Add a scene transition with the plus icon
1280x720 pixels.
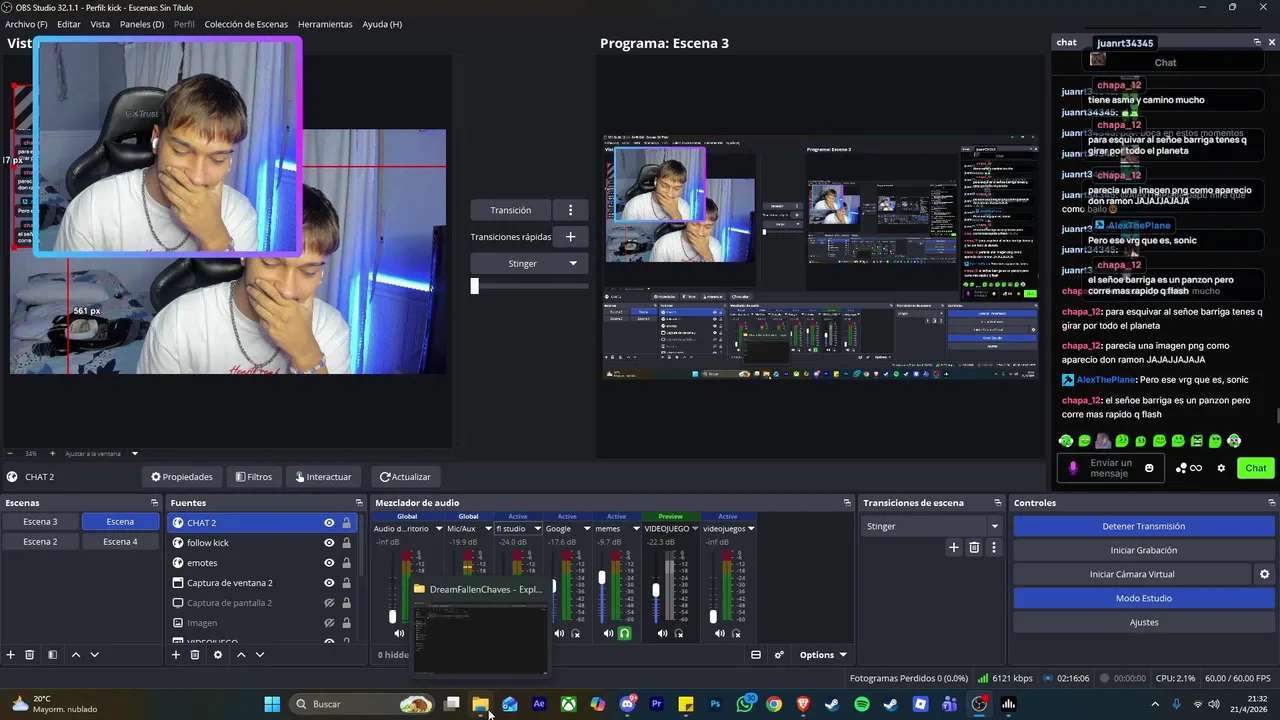(954, 547)
